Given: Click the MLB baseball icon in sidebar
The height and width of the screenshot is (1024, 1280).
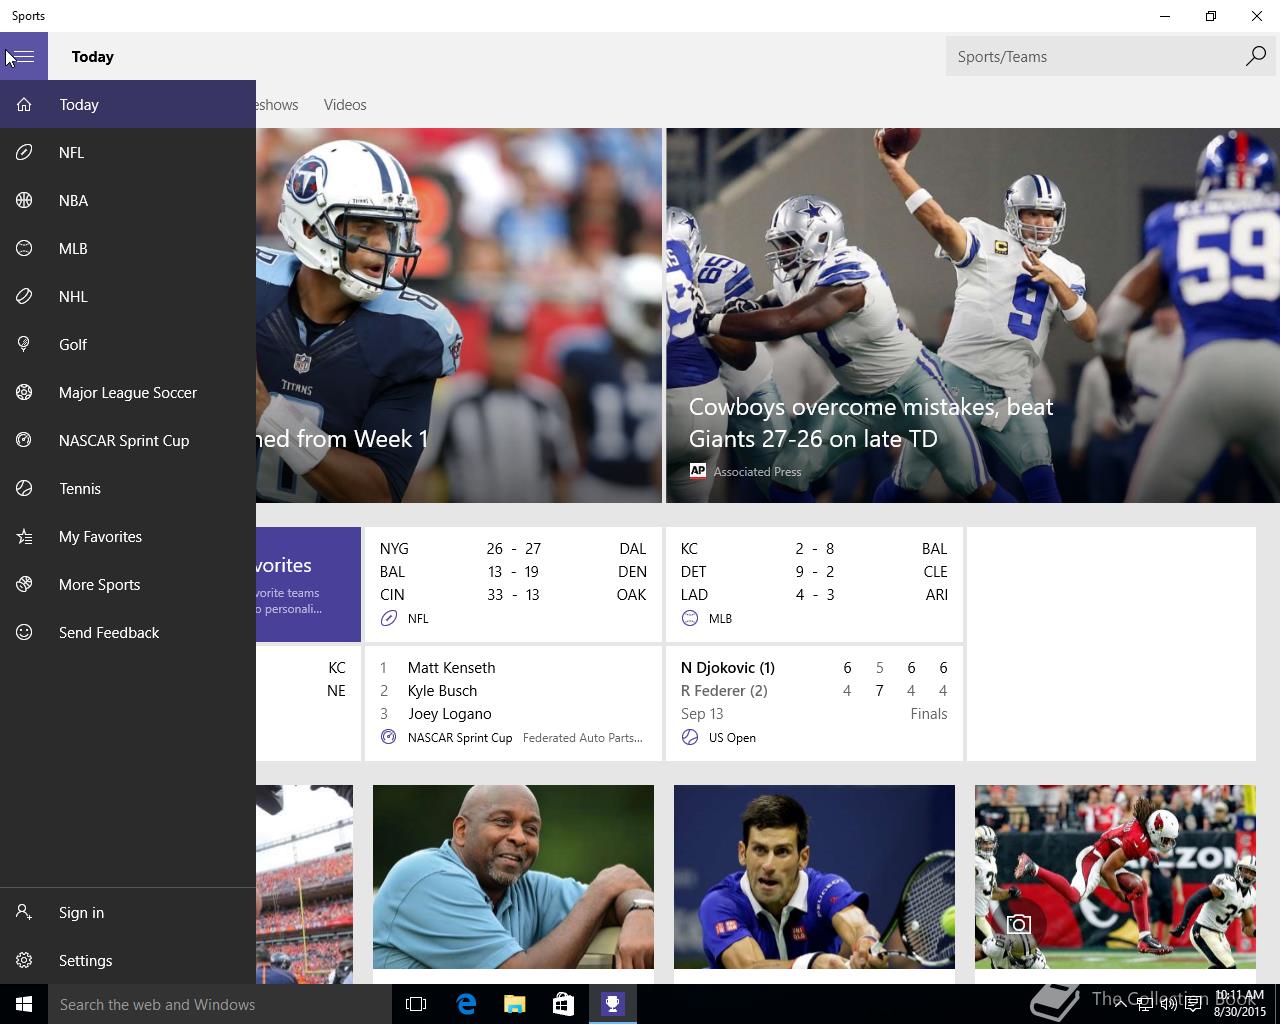Looking at the screenshot, I should 24,248.
